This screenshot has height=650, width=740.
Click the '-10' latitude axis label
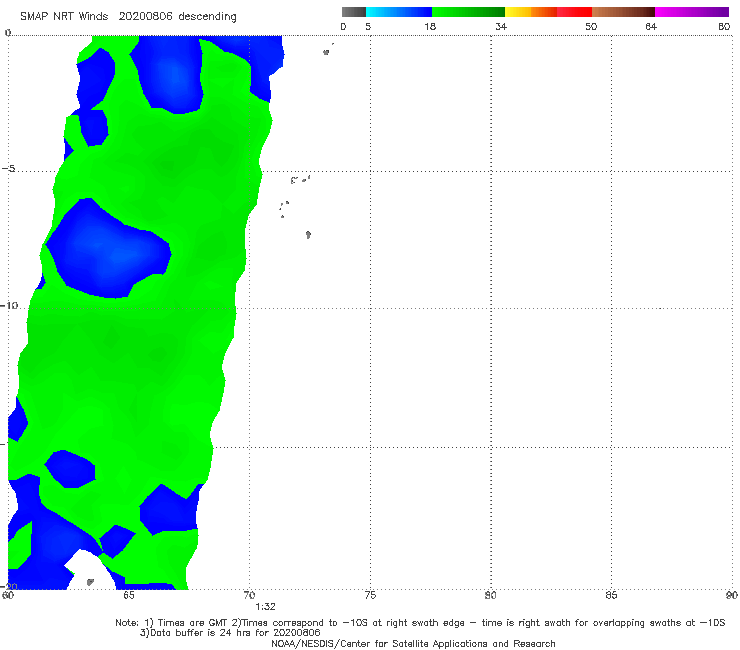(9, 305)
